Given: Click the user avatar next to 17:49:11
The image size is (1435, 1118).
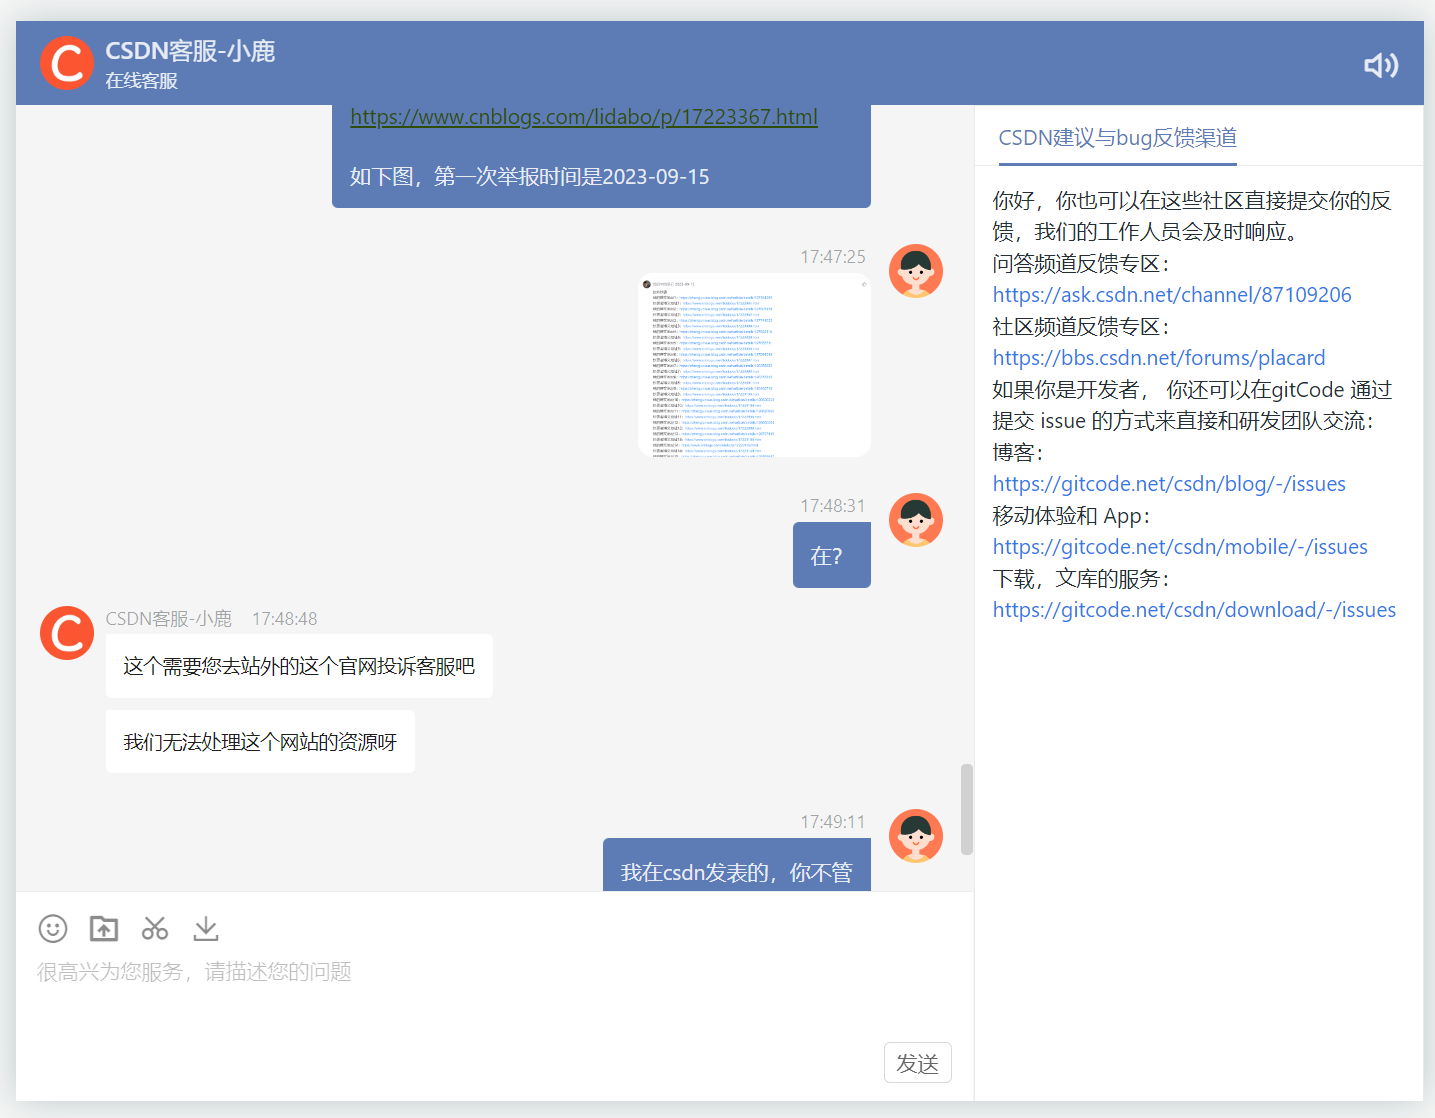Looking at the screenshot, I should (x=916, y=836).
